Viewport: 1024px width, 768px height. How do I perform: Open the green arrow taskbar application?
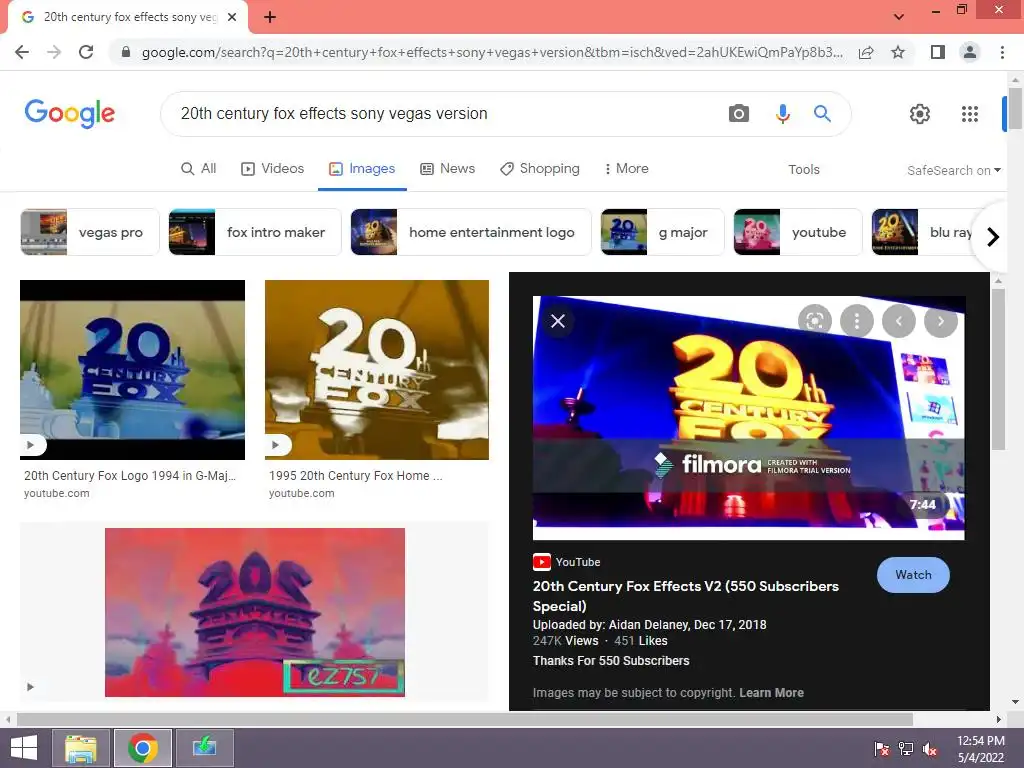[204, 748]
